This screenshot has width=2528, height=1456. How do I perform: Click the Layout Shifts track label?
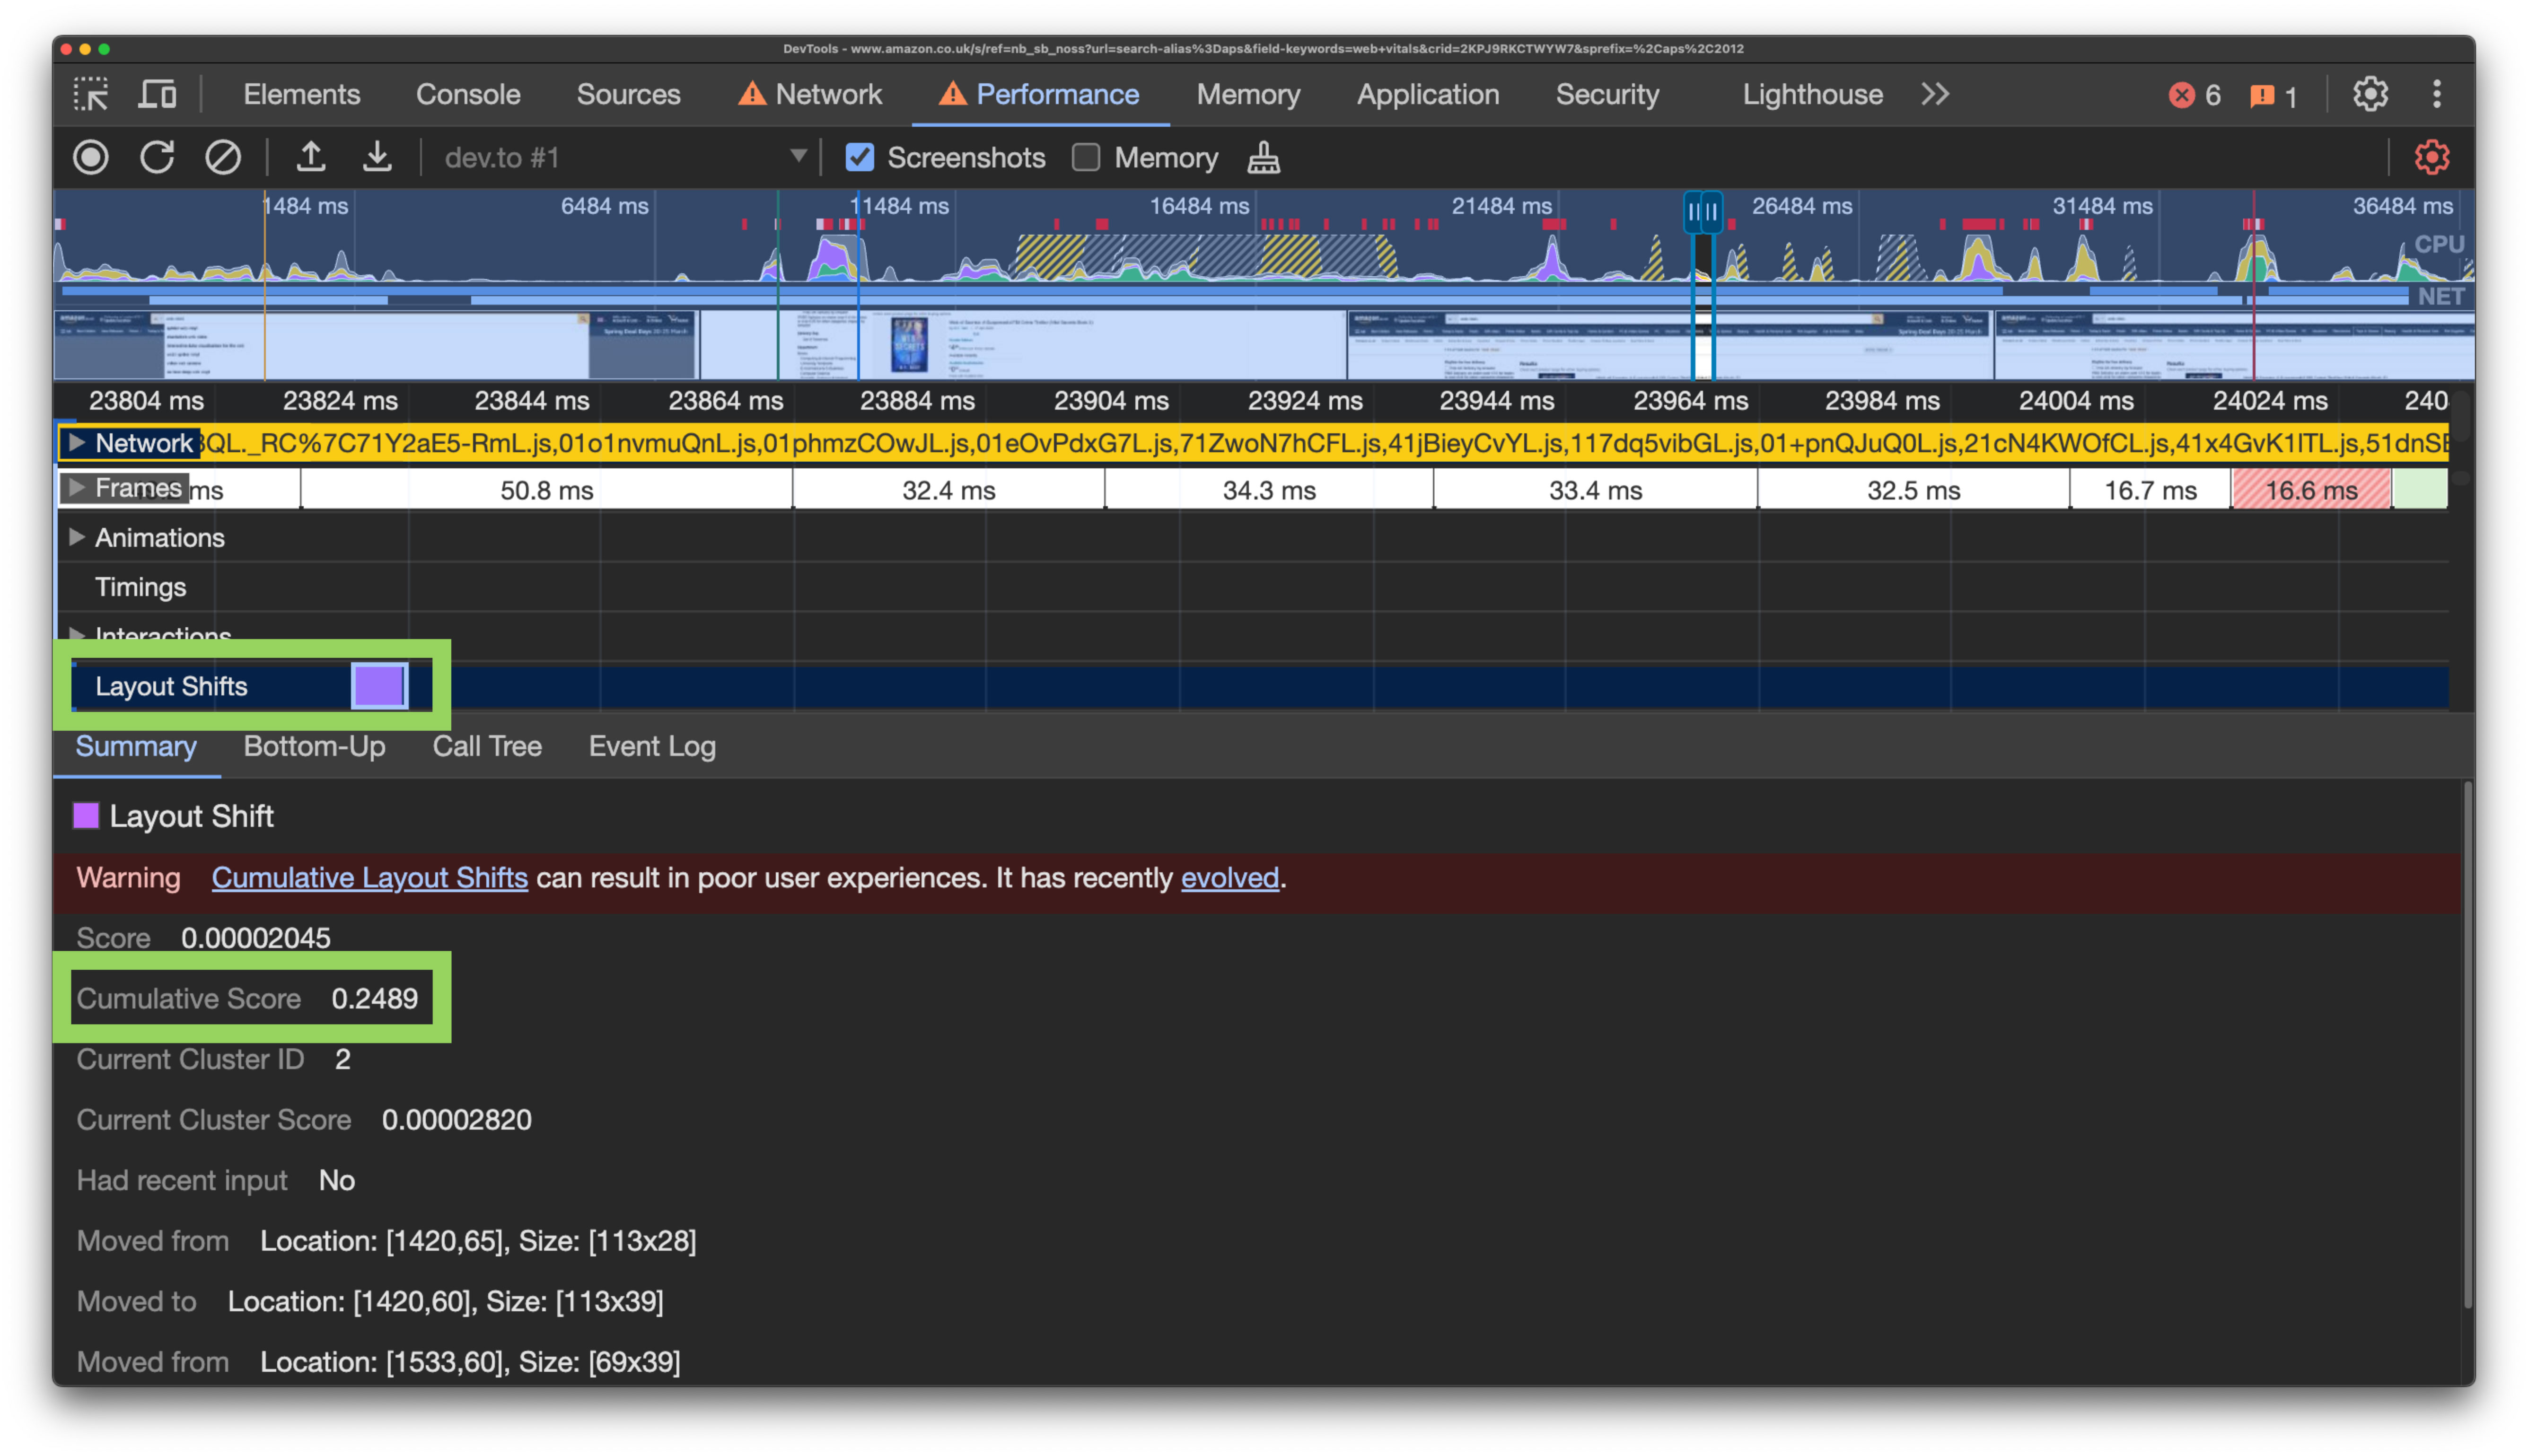click(x=171, y=686)
